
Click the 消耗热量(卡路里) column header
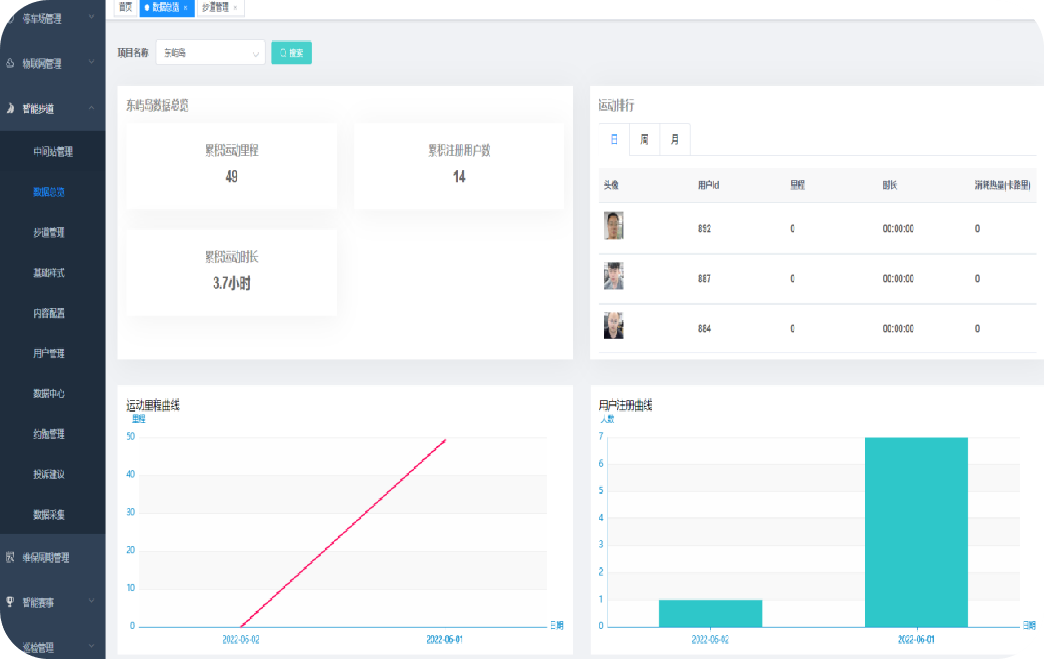(x=1003, y=185)
